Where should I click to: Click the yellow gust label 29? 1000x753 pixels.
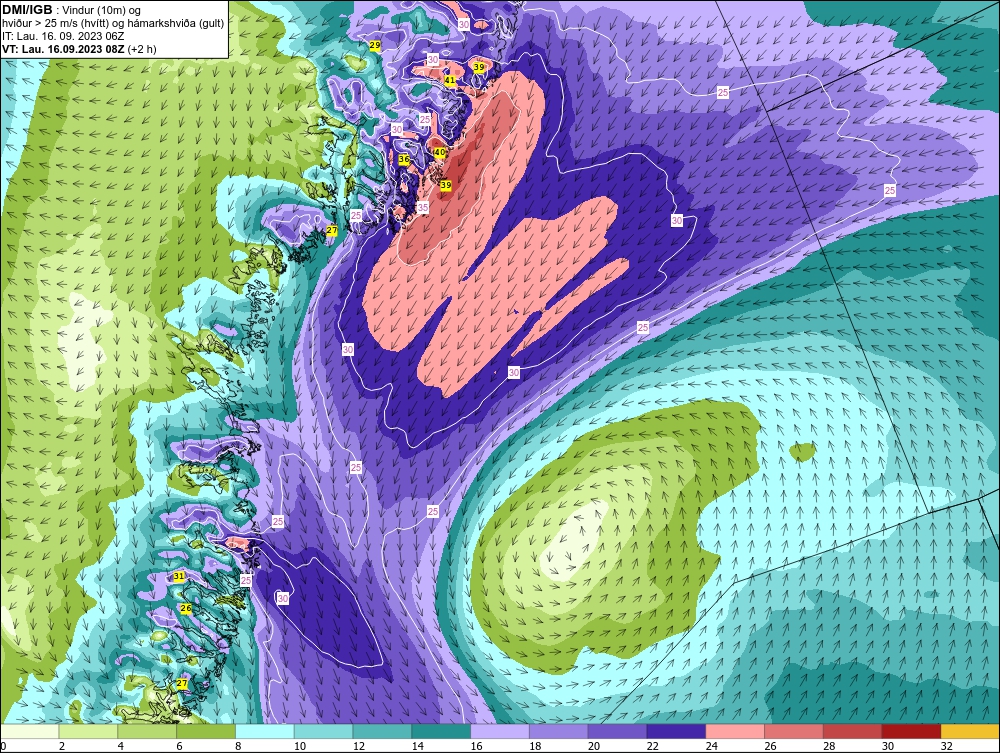click(x=375, y=45)
